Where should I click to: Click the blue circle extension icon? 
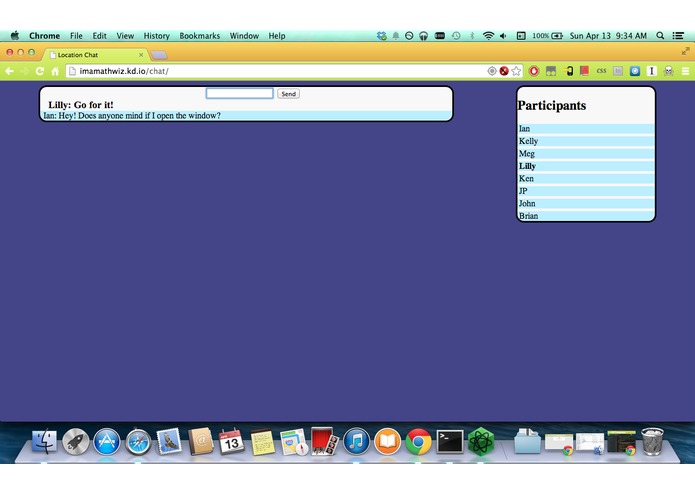[x=635, y=71]
